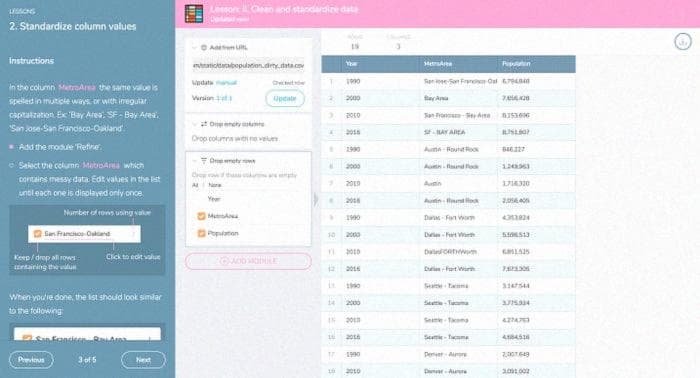Collapse the Drop empty columns module
This screenshot has width=700, height=378.
[194, 124]
